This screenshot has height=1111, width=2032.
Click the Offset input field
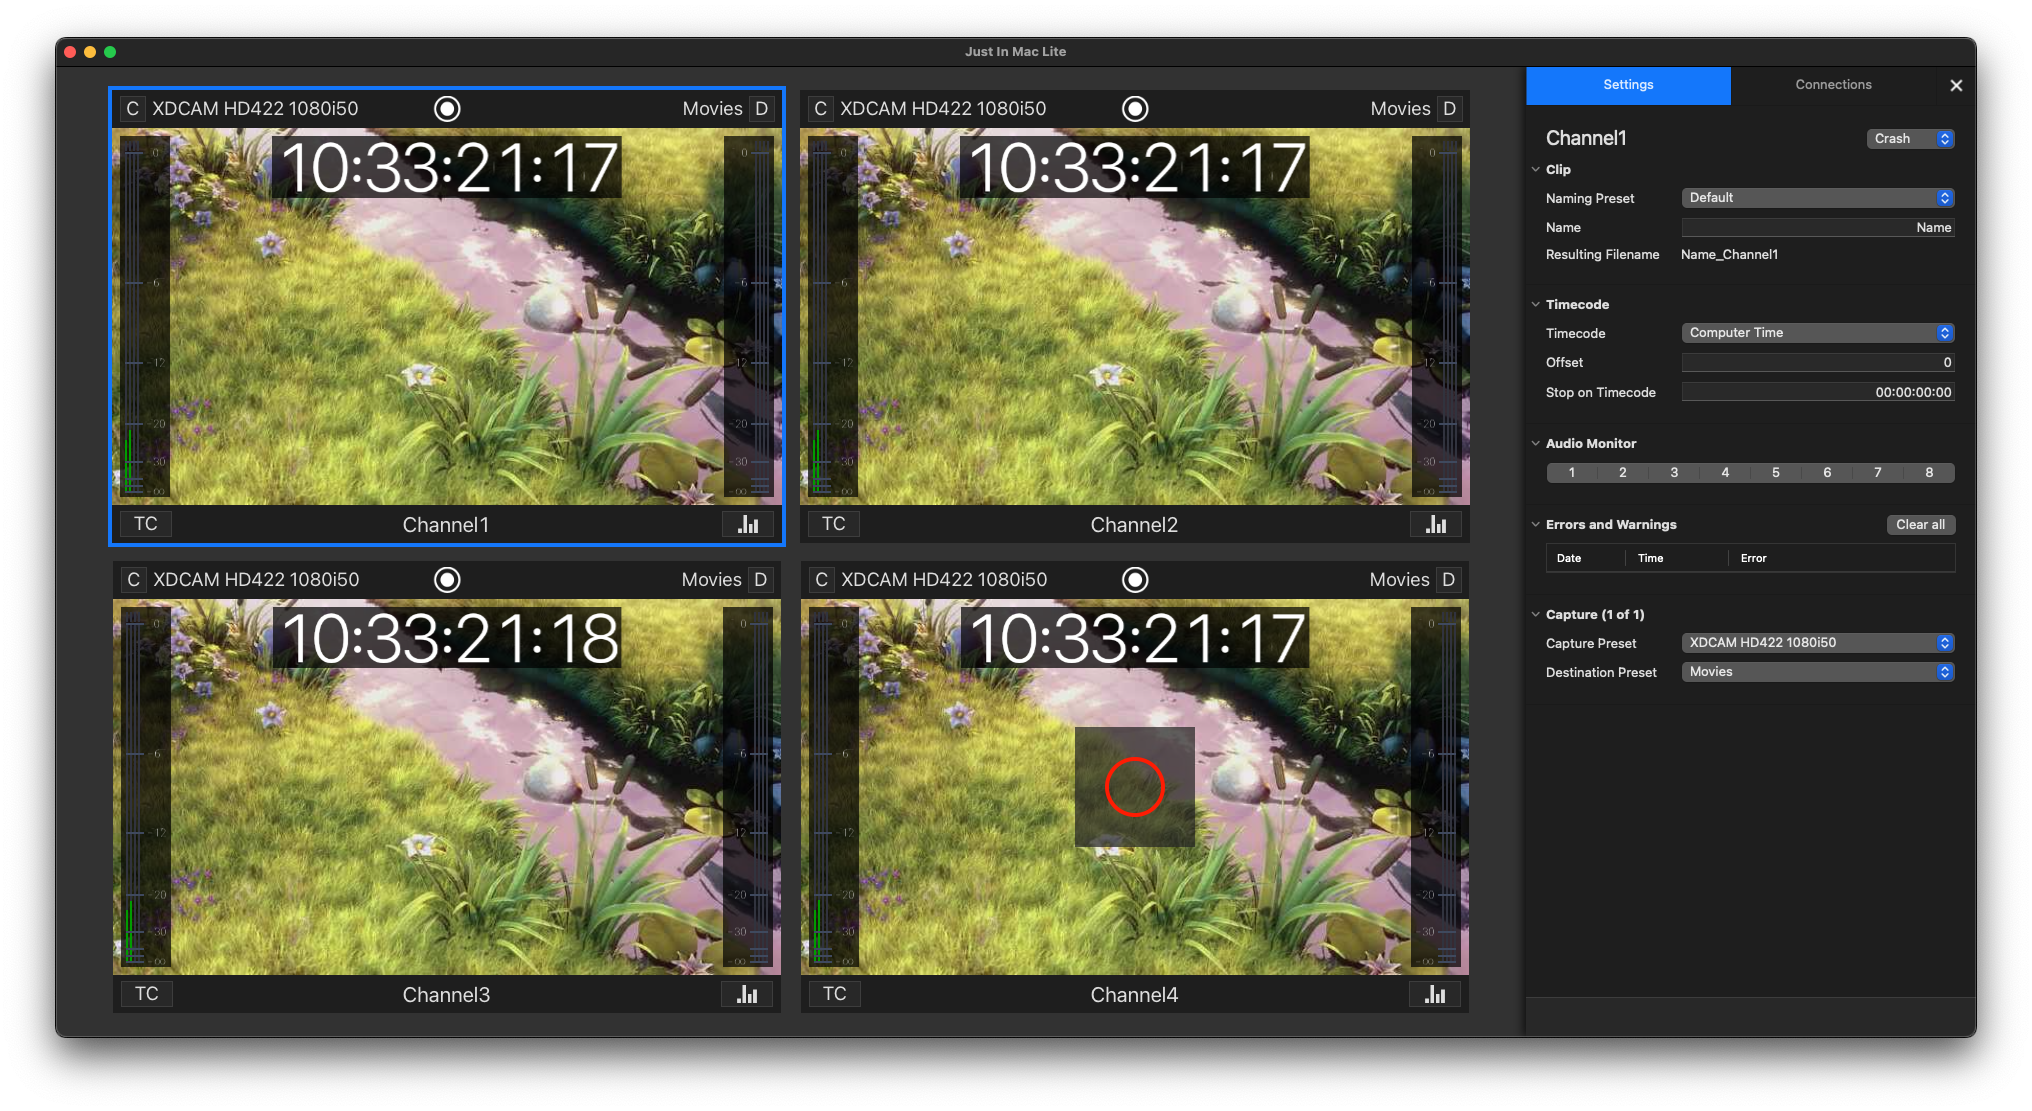pos(1818,363)
